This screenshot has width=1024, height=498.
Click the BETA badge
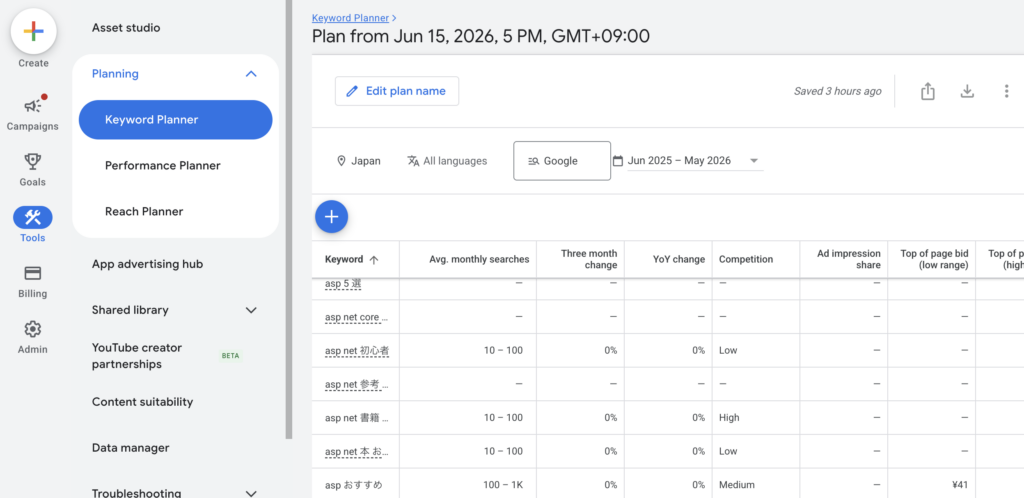click(231, 356)
